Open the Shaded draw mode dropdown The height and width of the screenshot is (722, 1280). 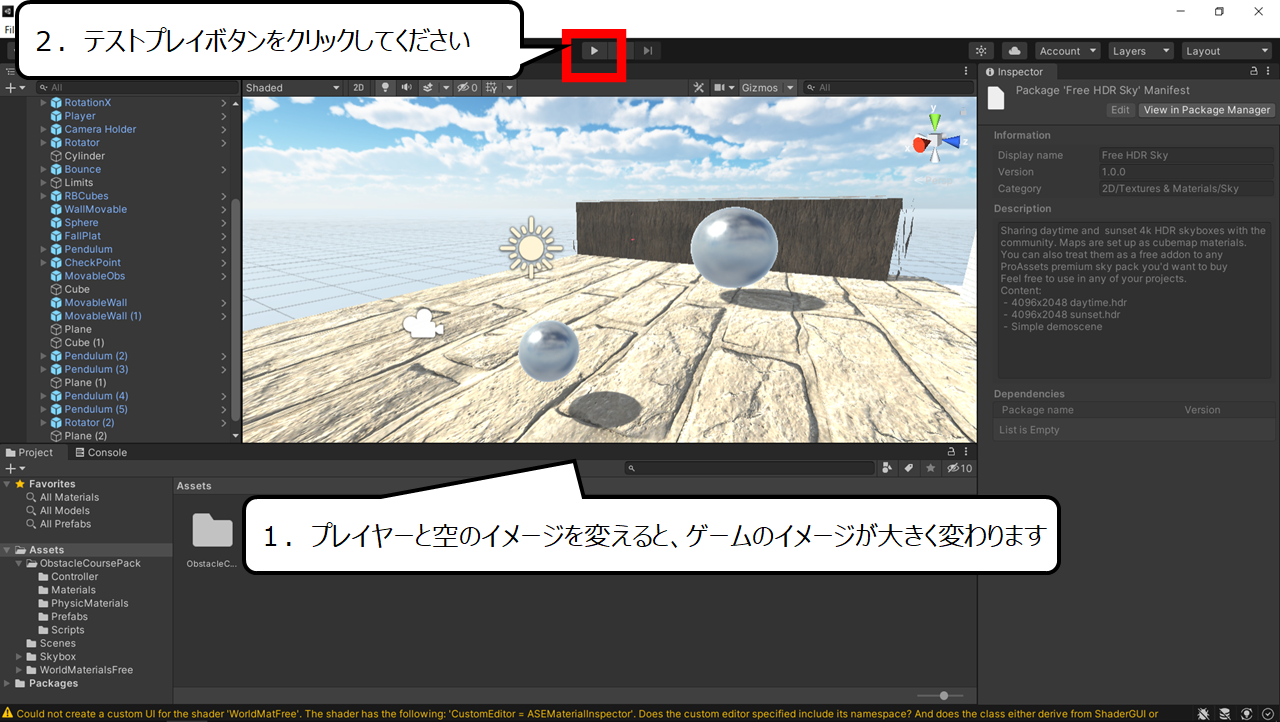point(294,88)
